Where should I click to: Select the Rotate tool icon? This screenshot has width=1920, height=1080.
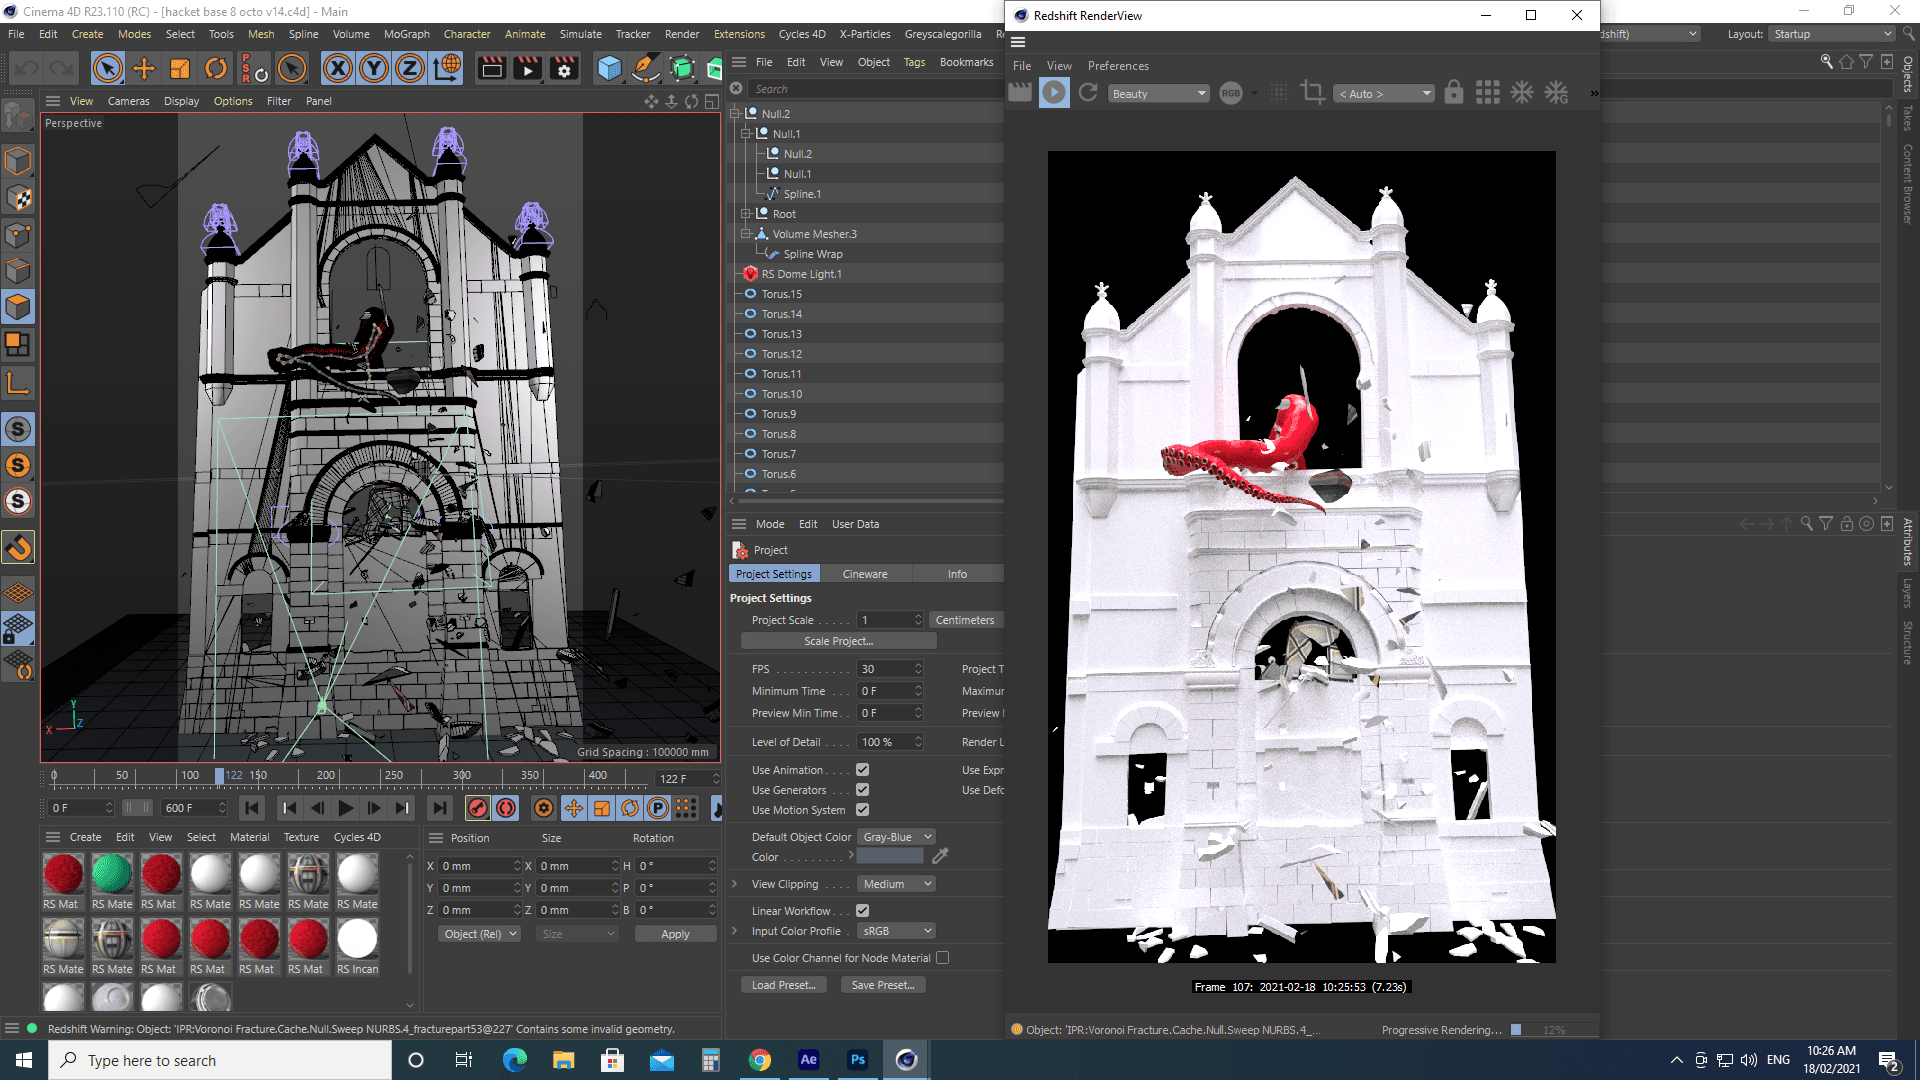pyautogui.click(x=216, y=68)
